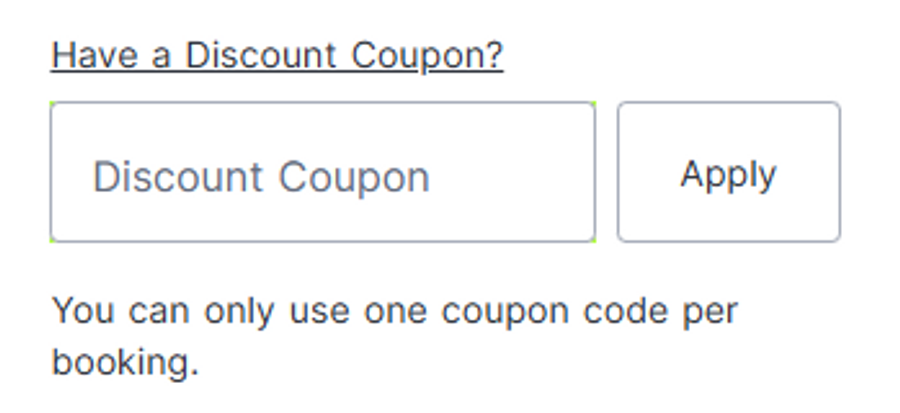Click Apply to redeem the coupon
900x413 pixels.
[x=728, y=172]
